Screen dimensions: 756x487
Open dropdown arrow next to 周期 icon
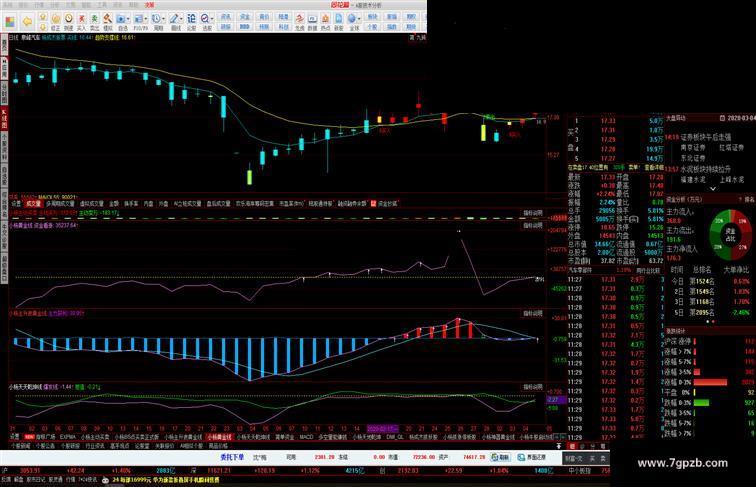pyautogui.click(x=165, y=19)
